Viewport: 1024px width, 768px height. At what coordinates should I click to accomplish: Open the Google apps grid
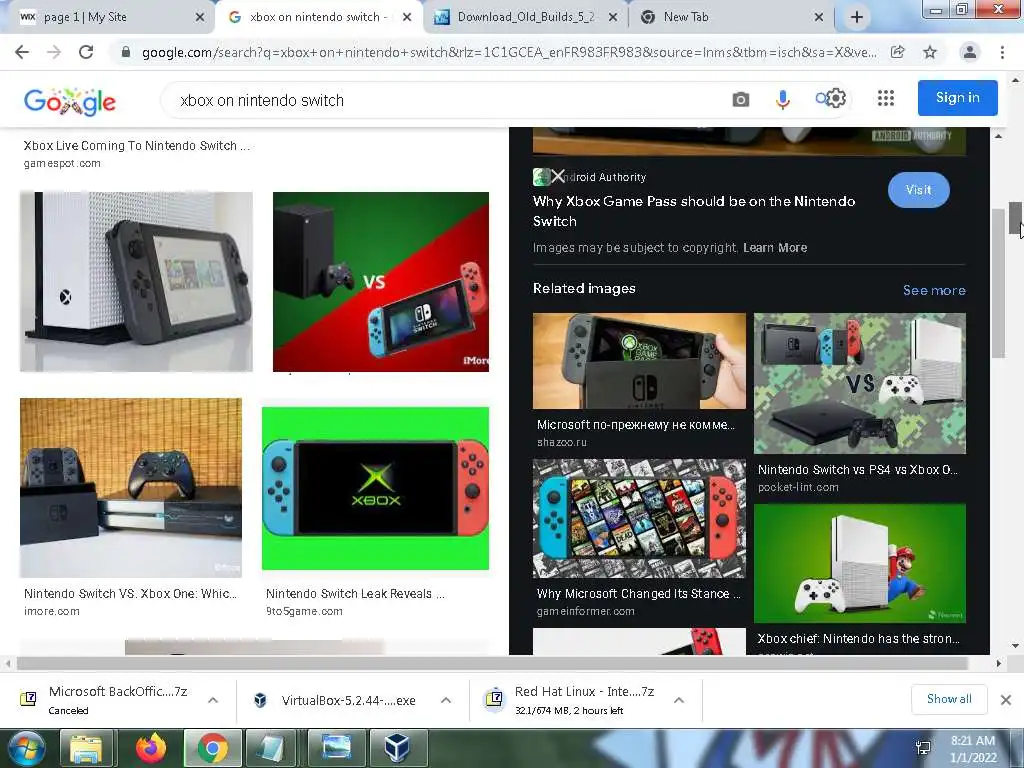click(x=886, y=99)
